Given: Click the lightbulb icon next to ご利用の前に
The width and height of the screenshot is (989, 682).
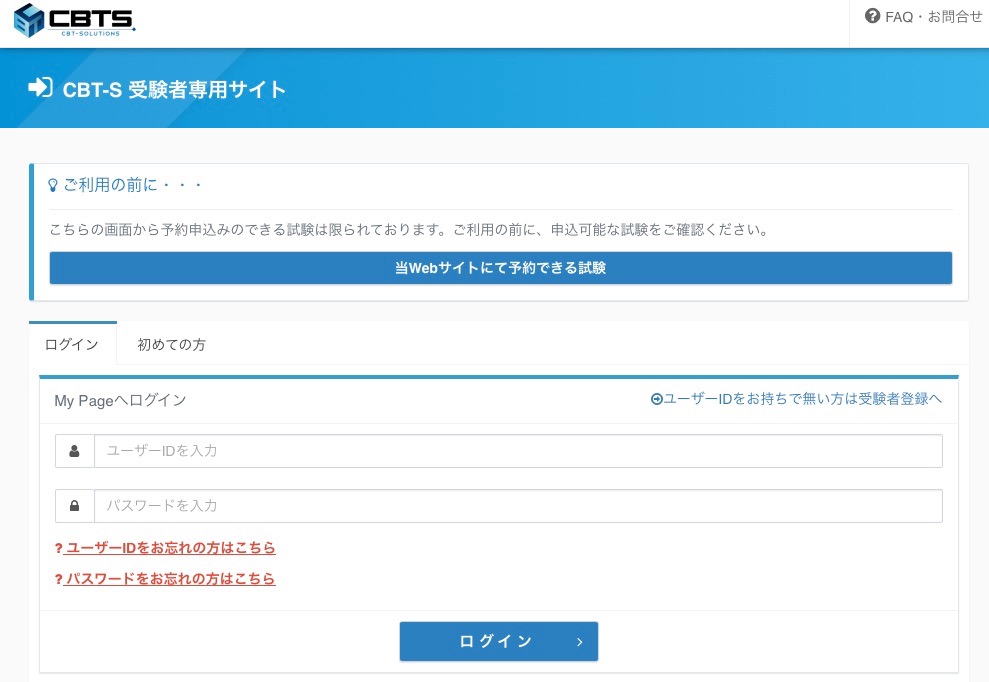Looking at the screenshot, I should pyautogui.click(x=53, y=185).
